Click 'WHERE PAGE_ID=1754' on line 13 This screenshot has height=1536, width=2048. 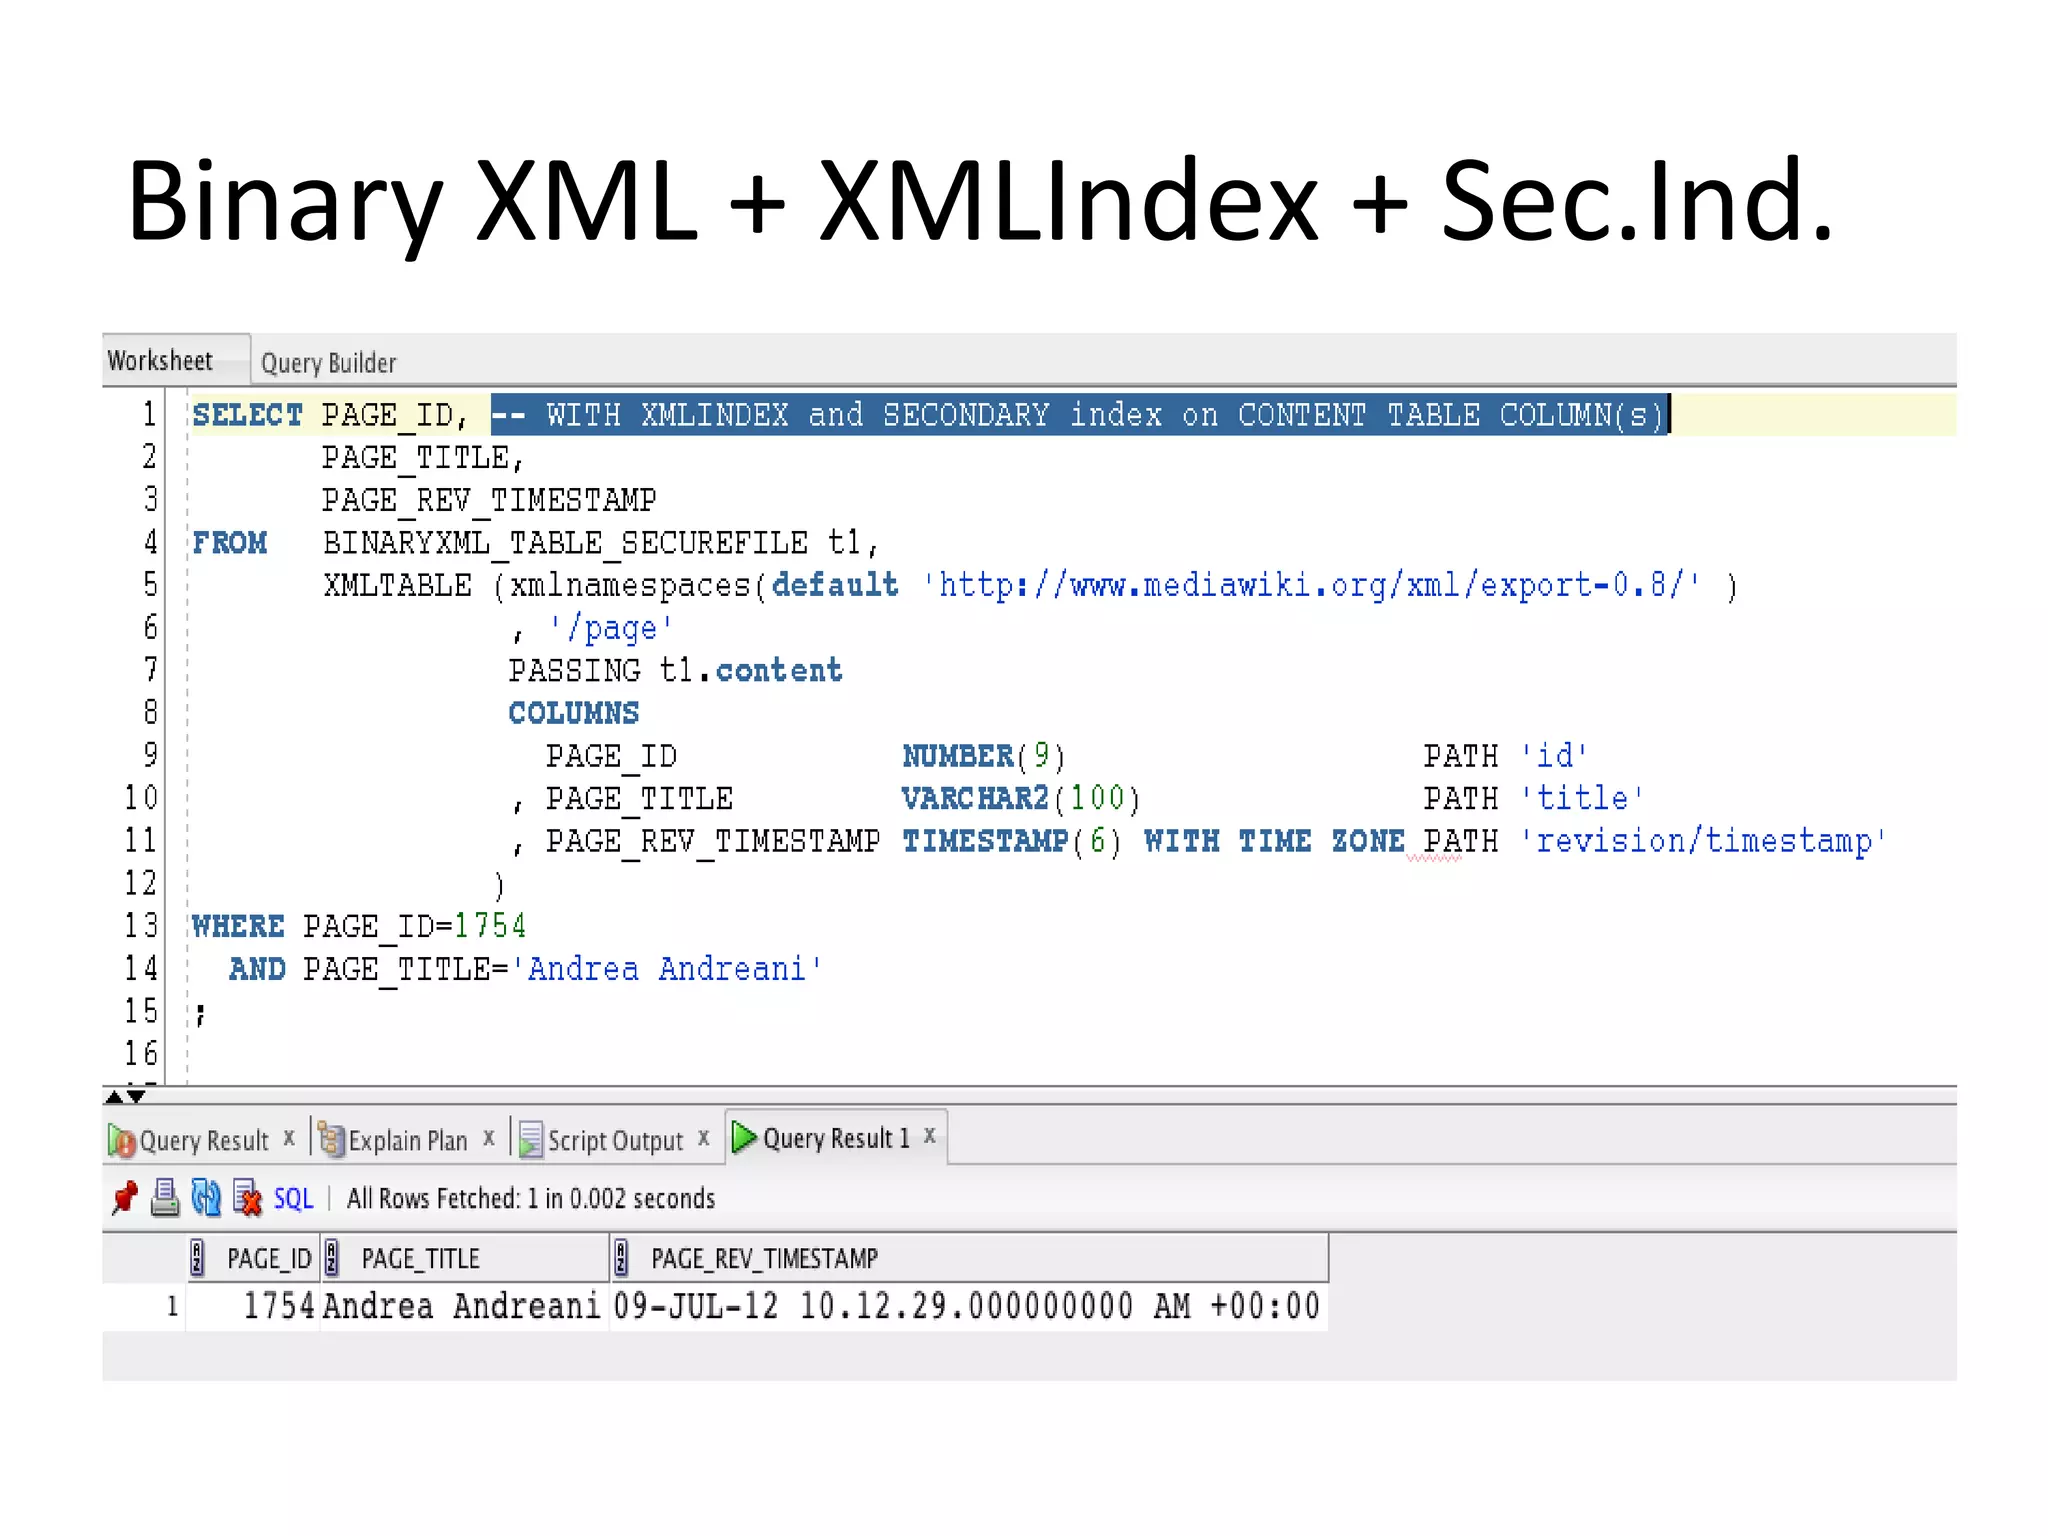(359, 926)
